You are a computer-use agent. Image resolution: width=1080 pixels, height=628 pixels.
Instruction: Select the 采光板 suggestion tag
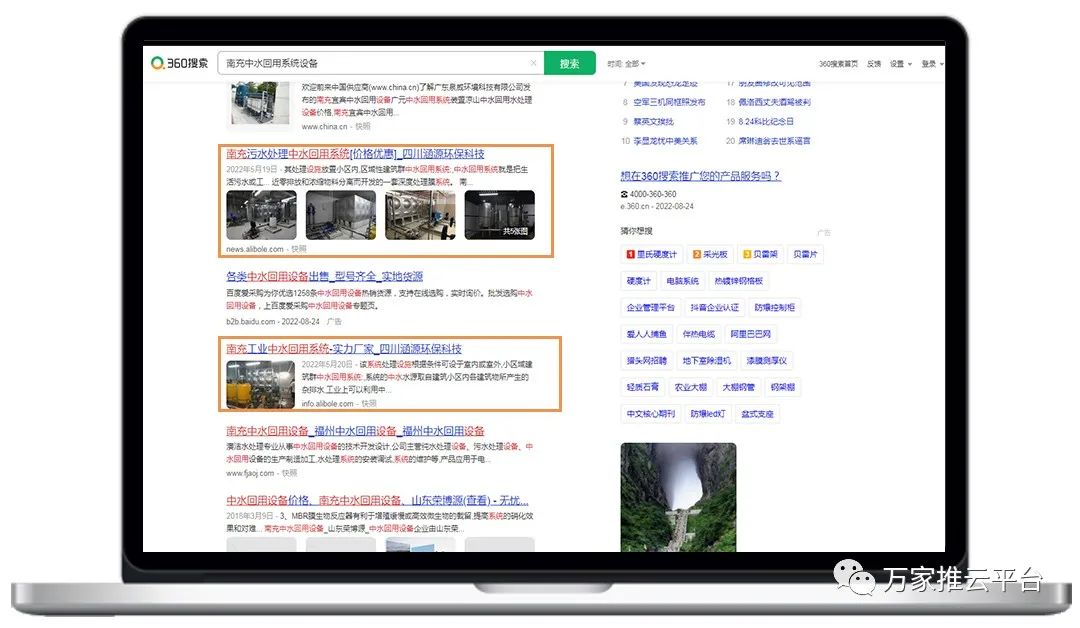pyautogui.click(x=714, y=255)
